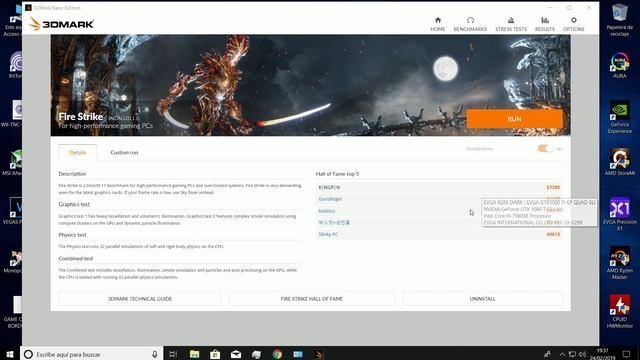Click the Slinky PC score value
Viewport: 640px width, 360px height.
click(x=553, y=235)
